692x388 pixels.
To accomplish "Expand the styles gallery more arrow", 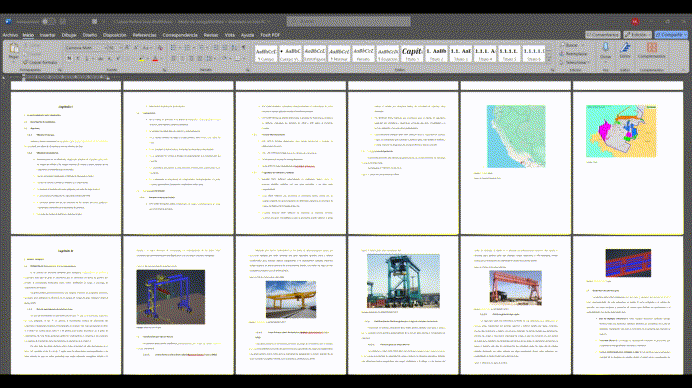I will point(549,59).
